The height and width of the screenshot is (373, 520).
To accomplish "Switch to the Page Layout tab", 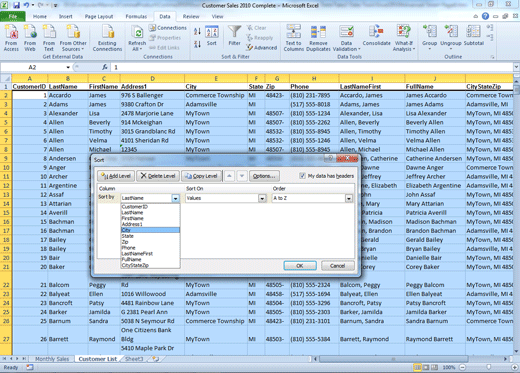I will [99, 16].
